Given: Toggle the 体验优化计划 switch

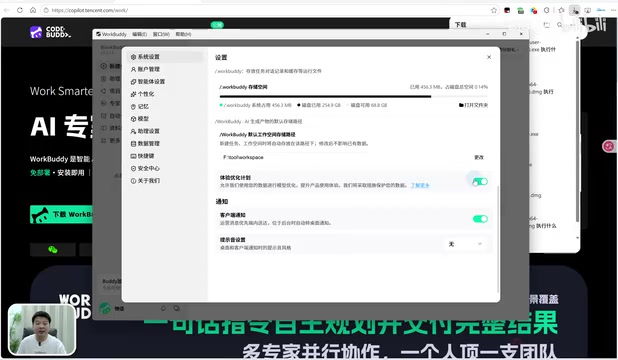Looking at the screenshot, I should pos(480,181).
